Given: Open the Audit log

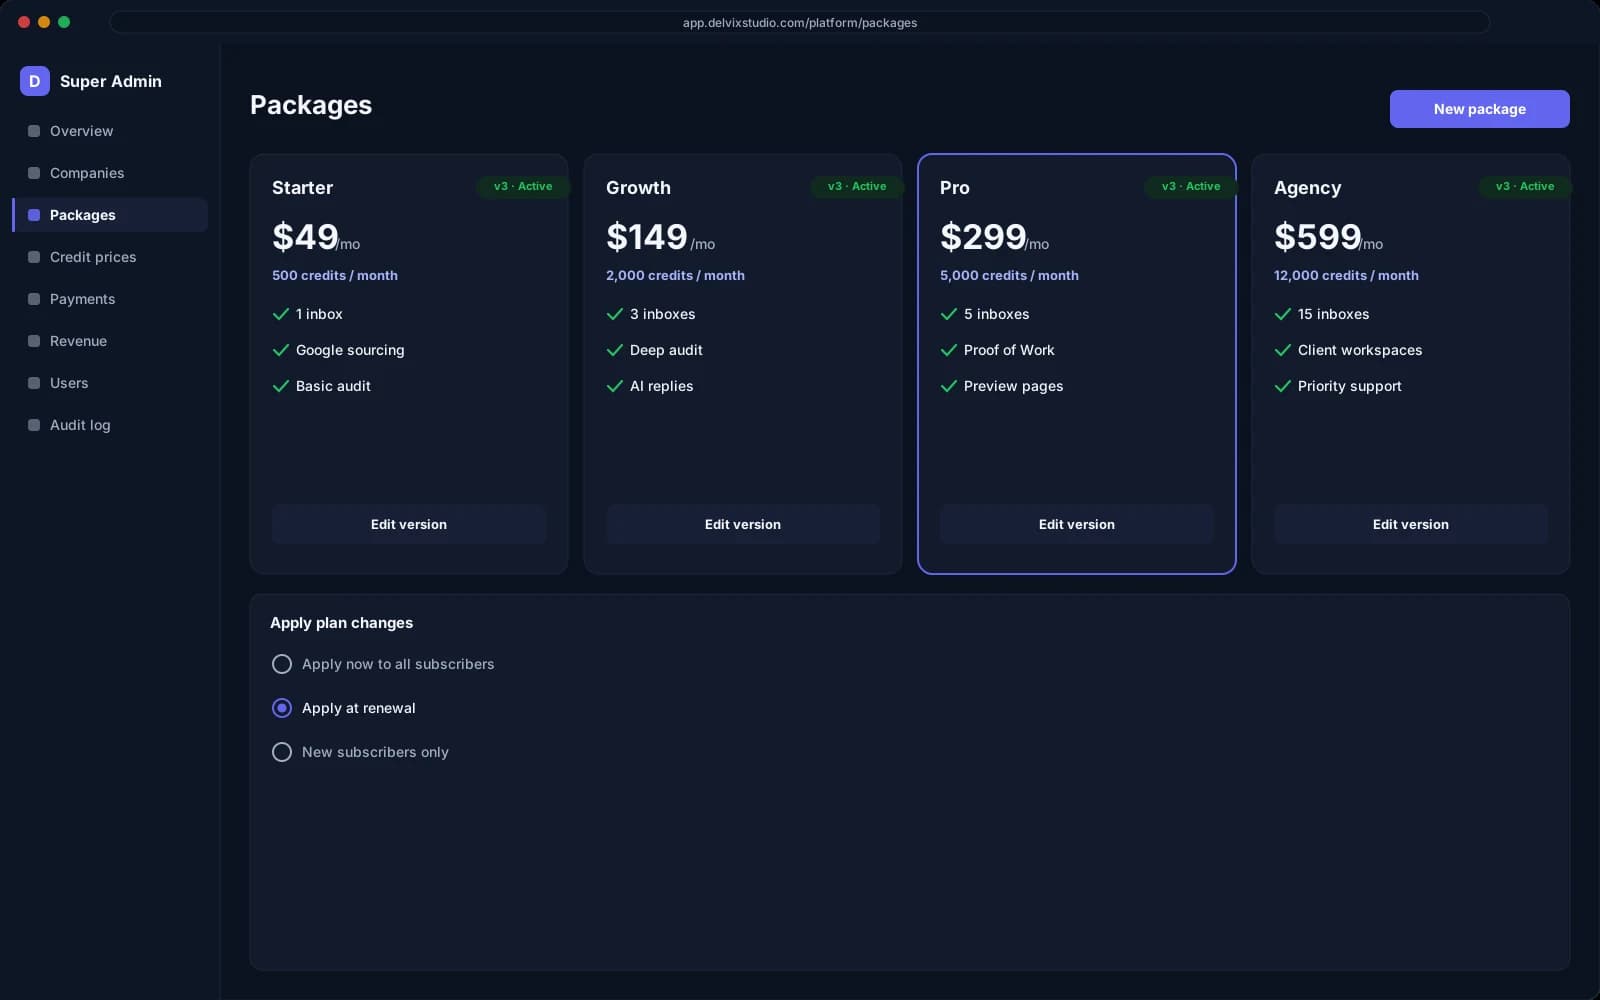Looking at the screenshot, I should (x=110, y=425).
